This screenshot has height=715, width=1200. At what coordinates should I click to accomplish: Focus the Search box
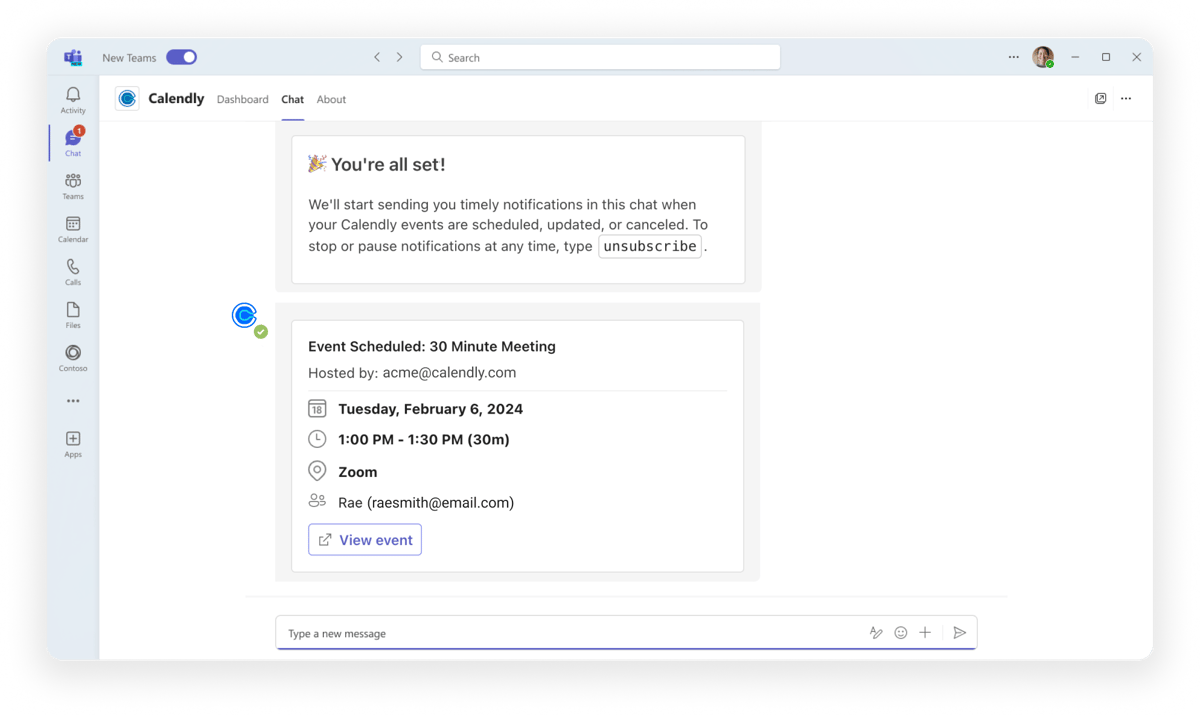click(x=600, y=57)
